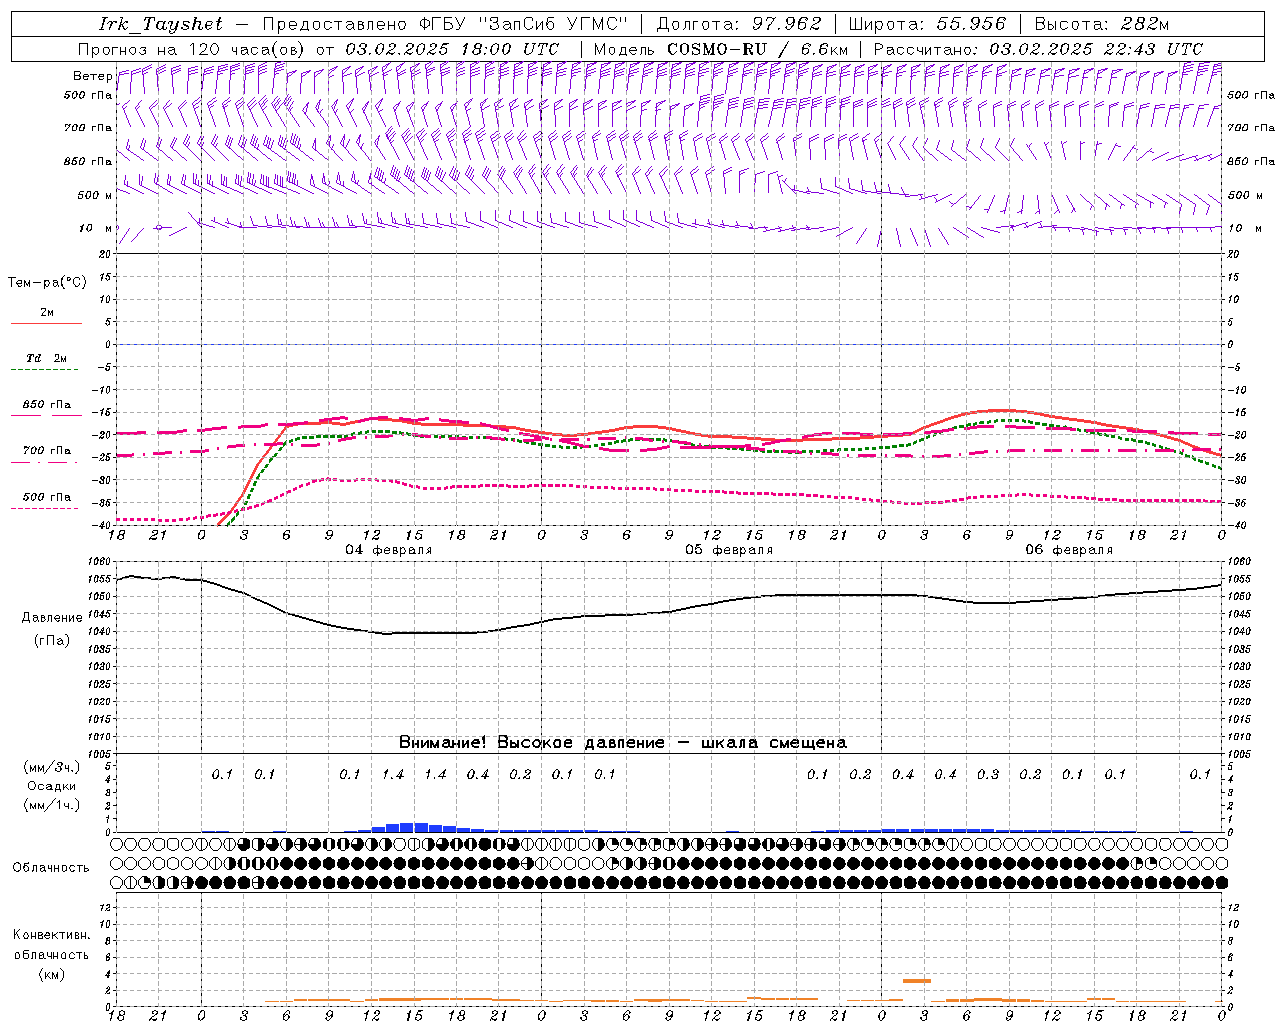Select the "Тем-ра(°C)" temperature label
The width and height of the screenshot is (1280, 1024).
[x=47, y=283]
